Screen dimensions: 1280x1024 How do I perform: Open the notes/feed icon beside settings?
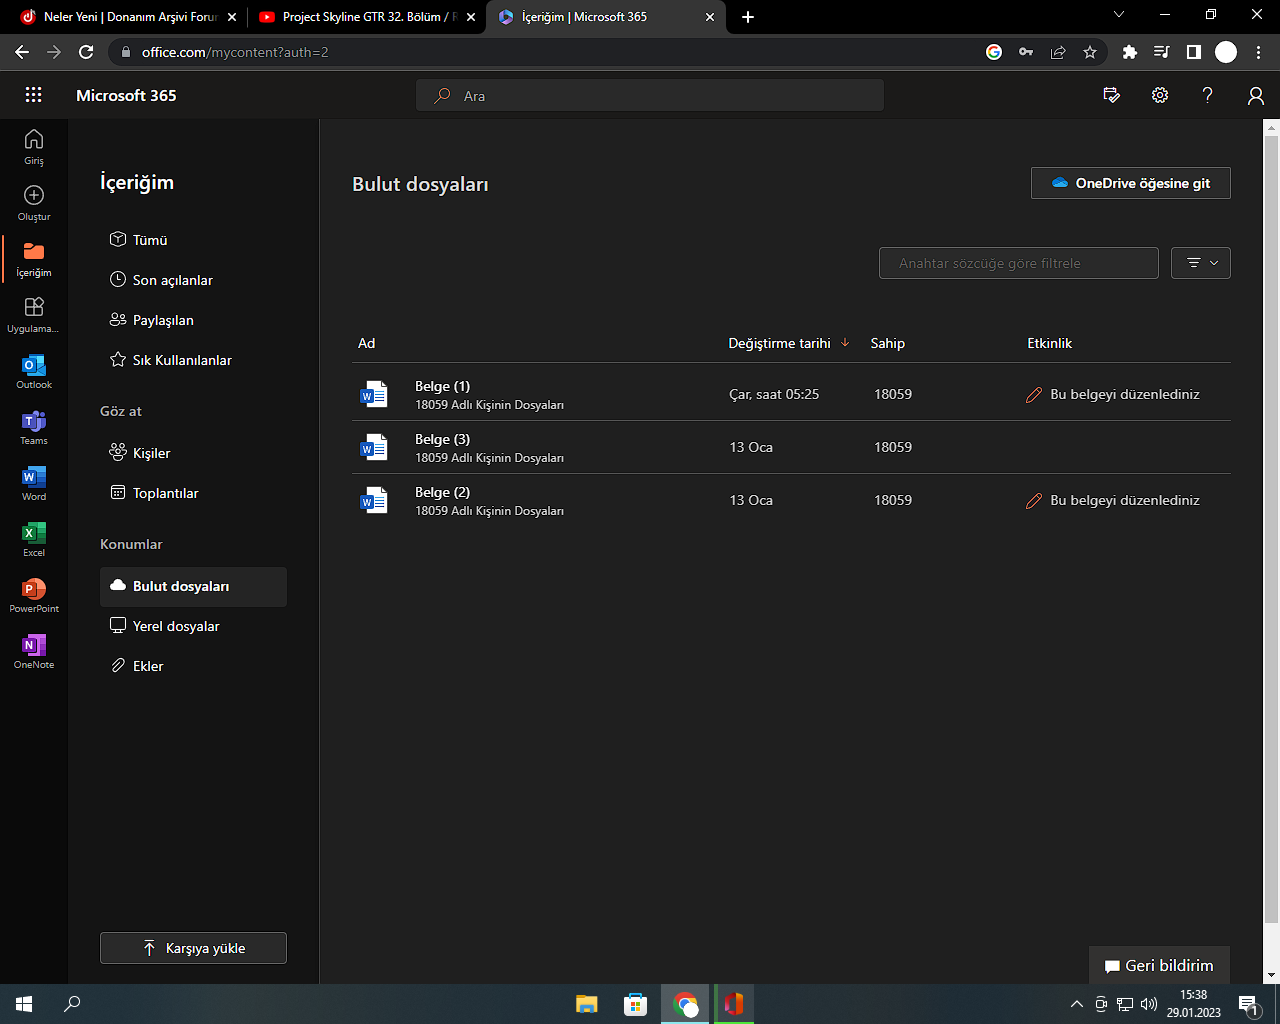point(1111,95)
